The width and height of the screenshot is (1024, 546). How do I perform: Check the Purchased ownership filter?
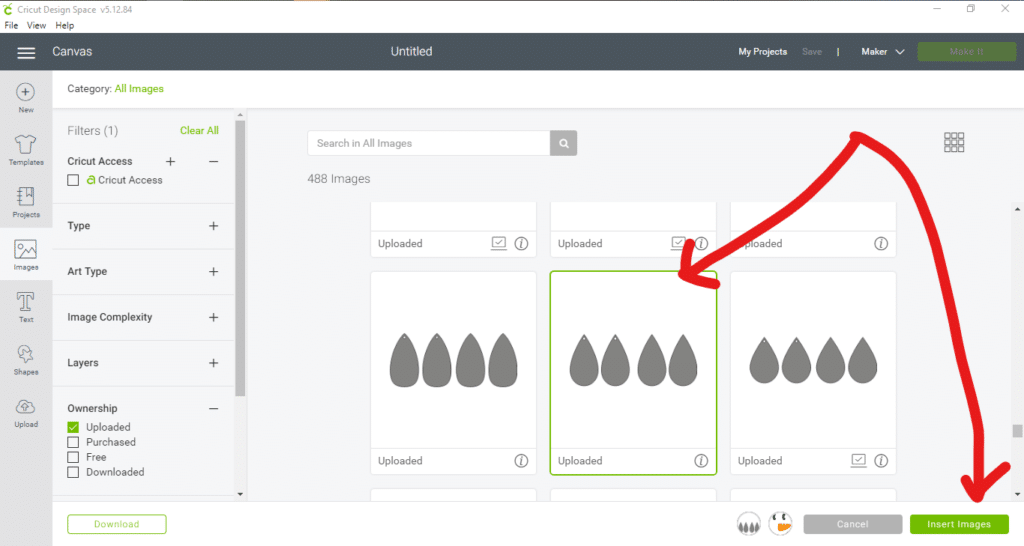point(73,442)
